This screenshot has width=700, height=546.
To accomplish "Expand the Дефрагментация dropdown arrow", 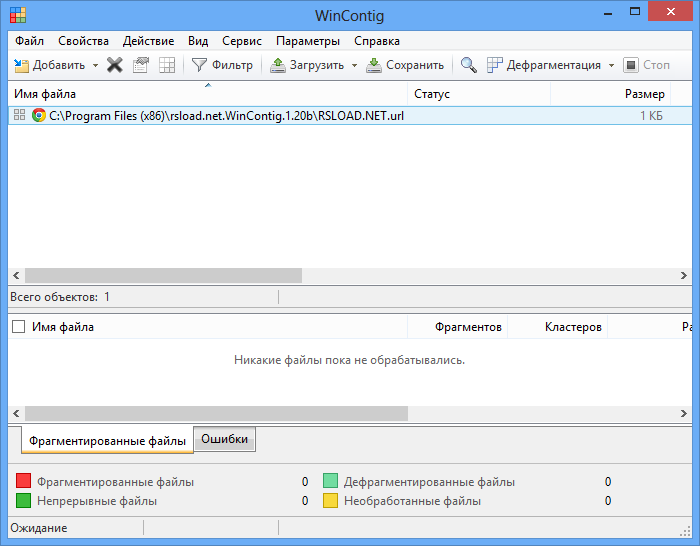I will coord(611,66).
